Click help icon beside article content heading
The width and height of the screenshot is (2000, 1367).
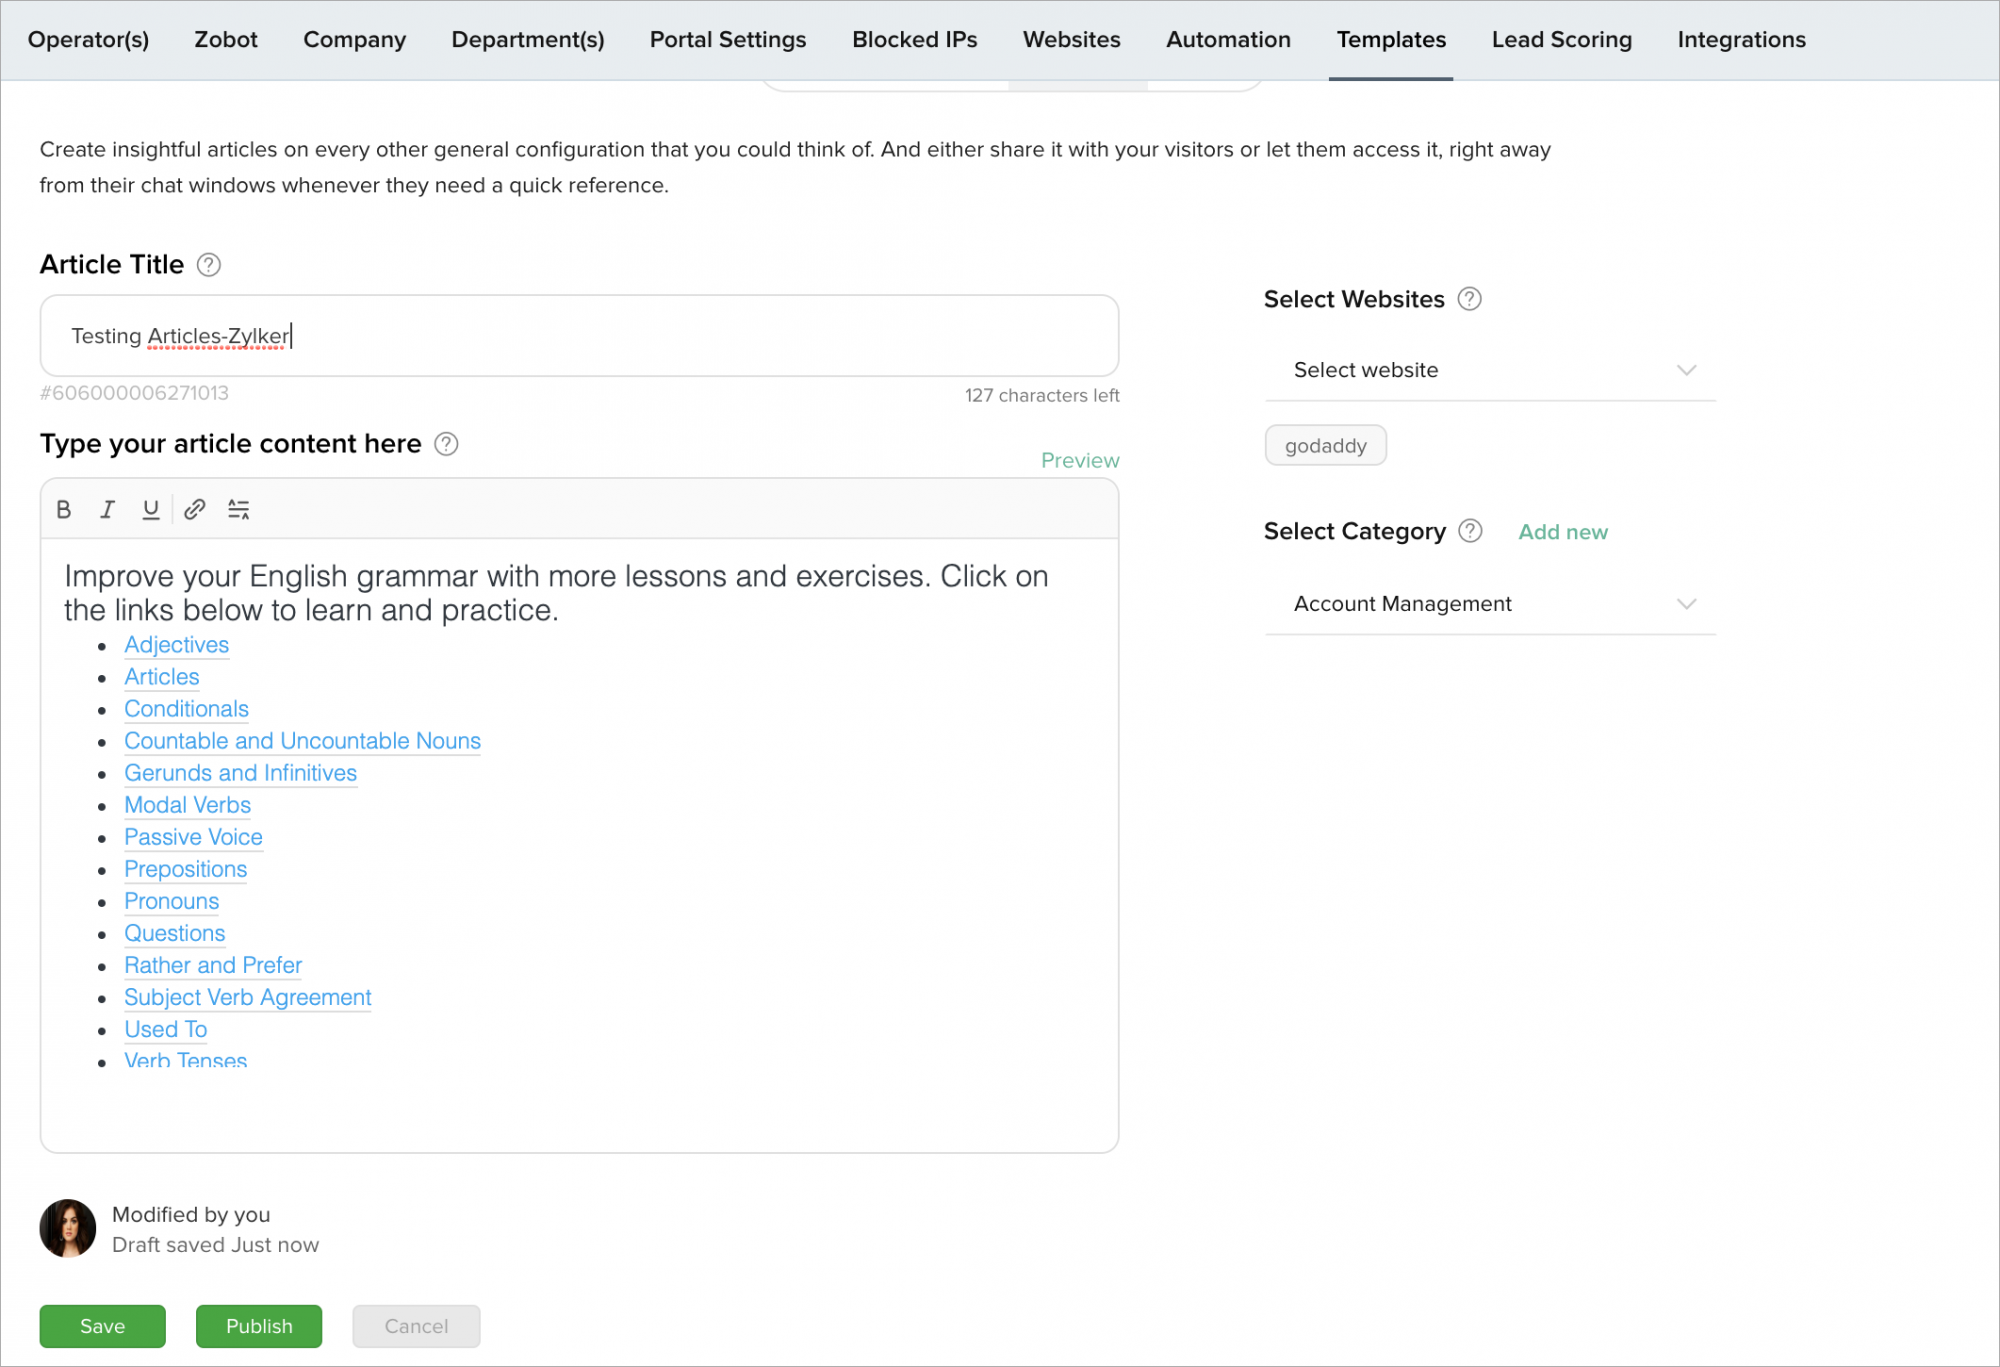coord(446,444)
